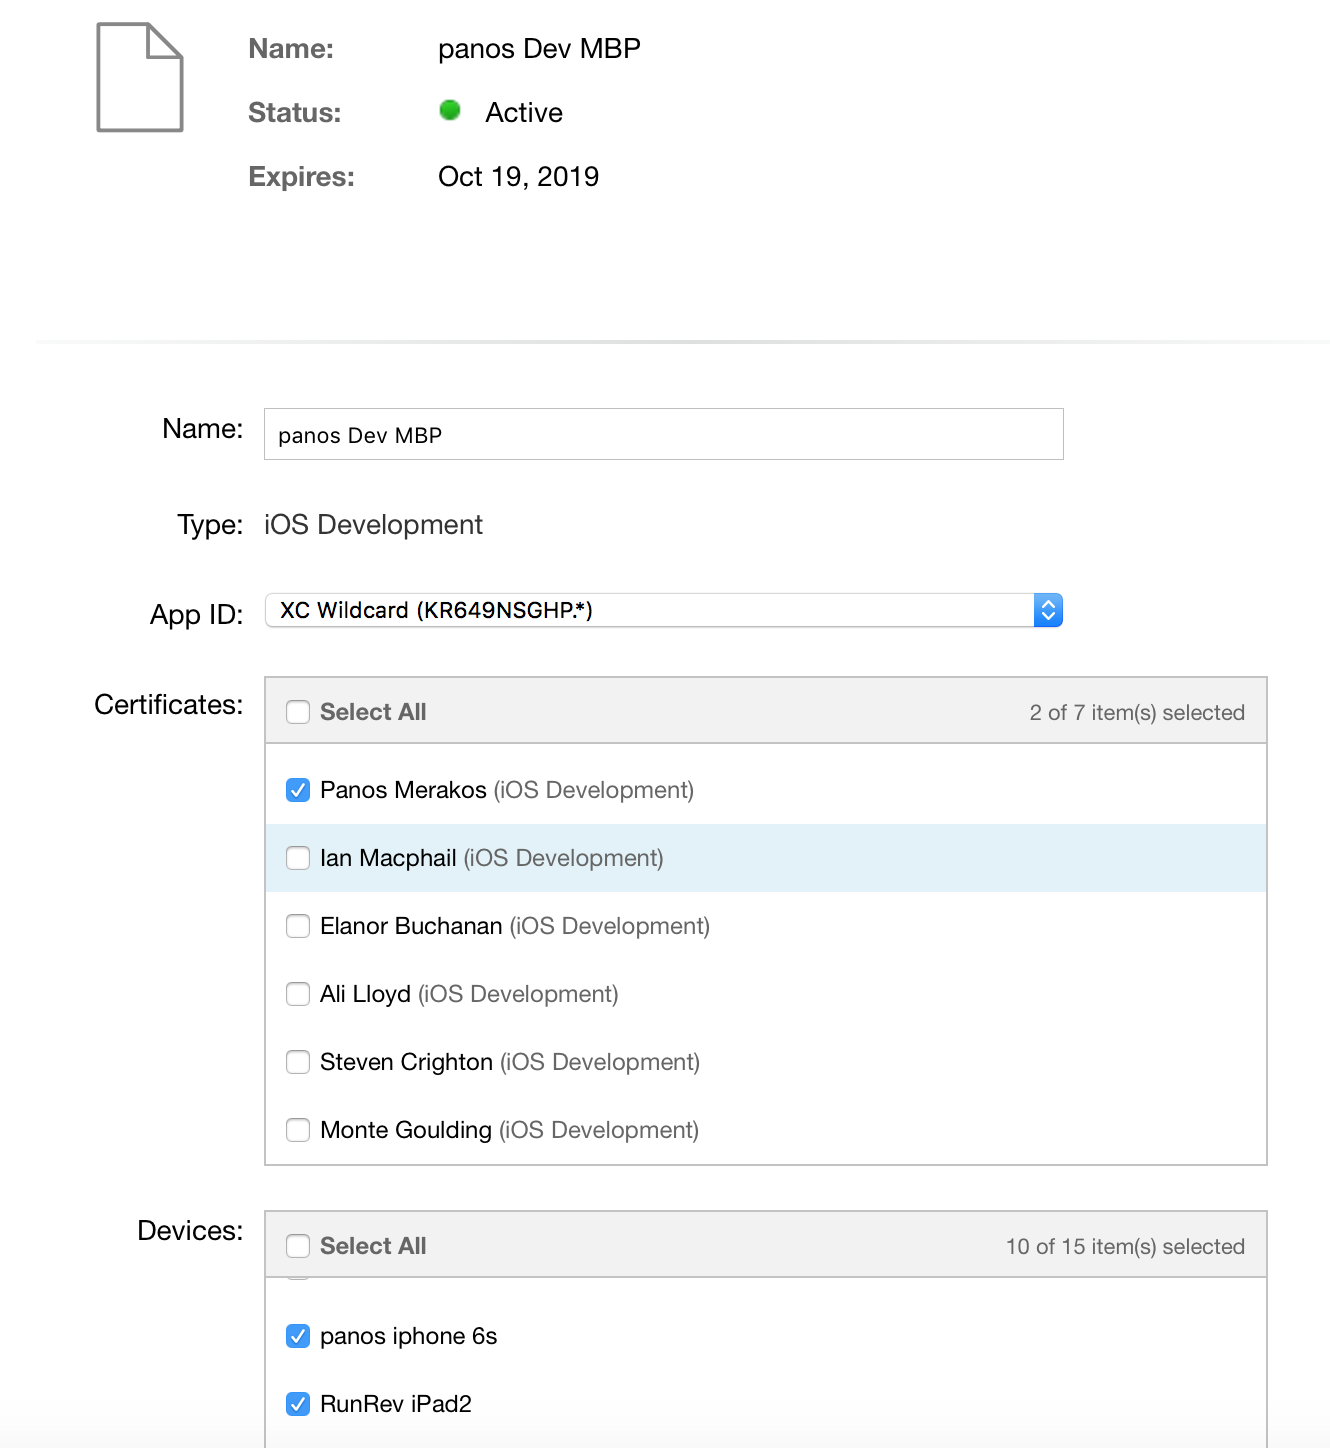
Task: Tick the Steven Crighton certificate
Action: click(298, 1062)
